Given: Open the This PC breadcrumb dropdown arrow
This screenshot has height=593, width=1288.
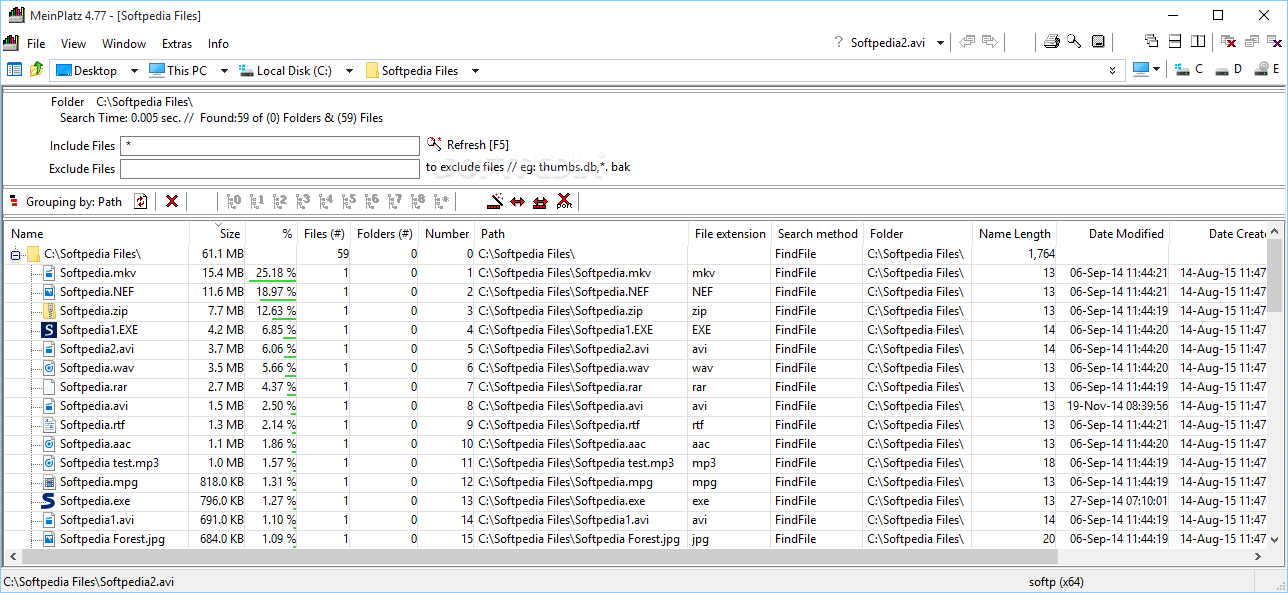Looking at the screenshot, I should (224, 71).
